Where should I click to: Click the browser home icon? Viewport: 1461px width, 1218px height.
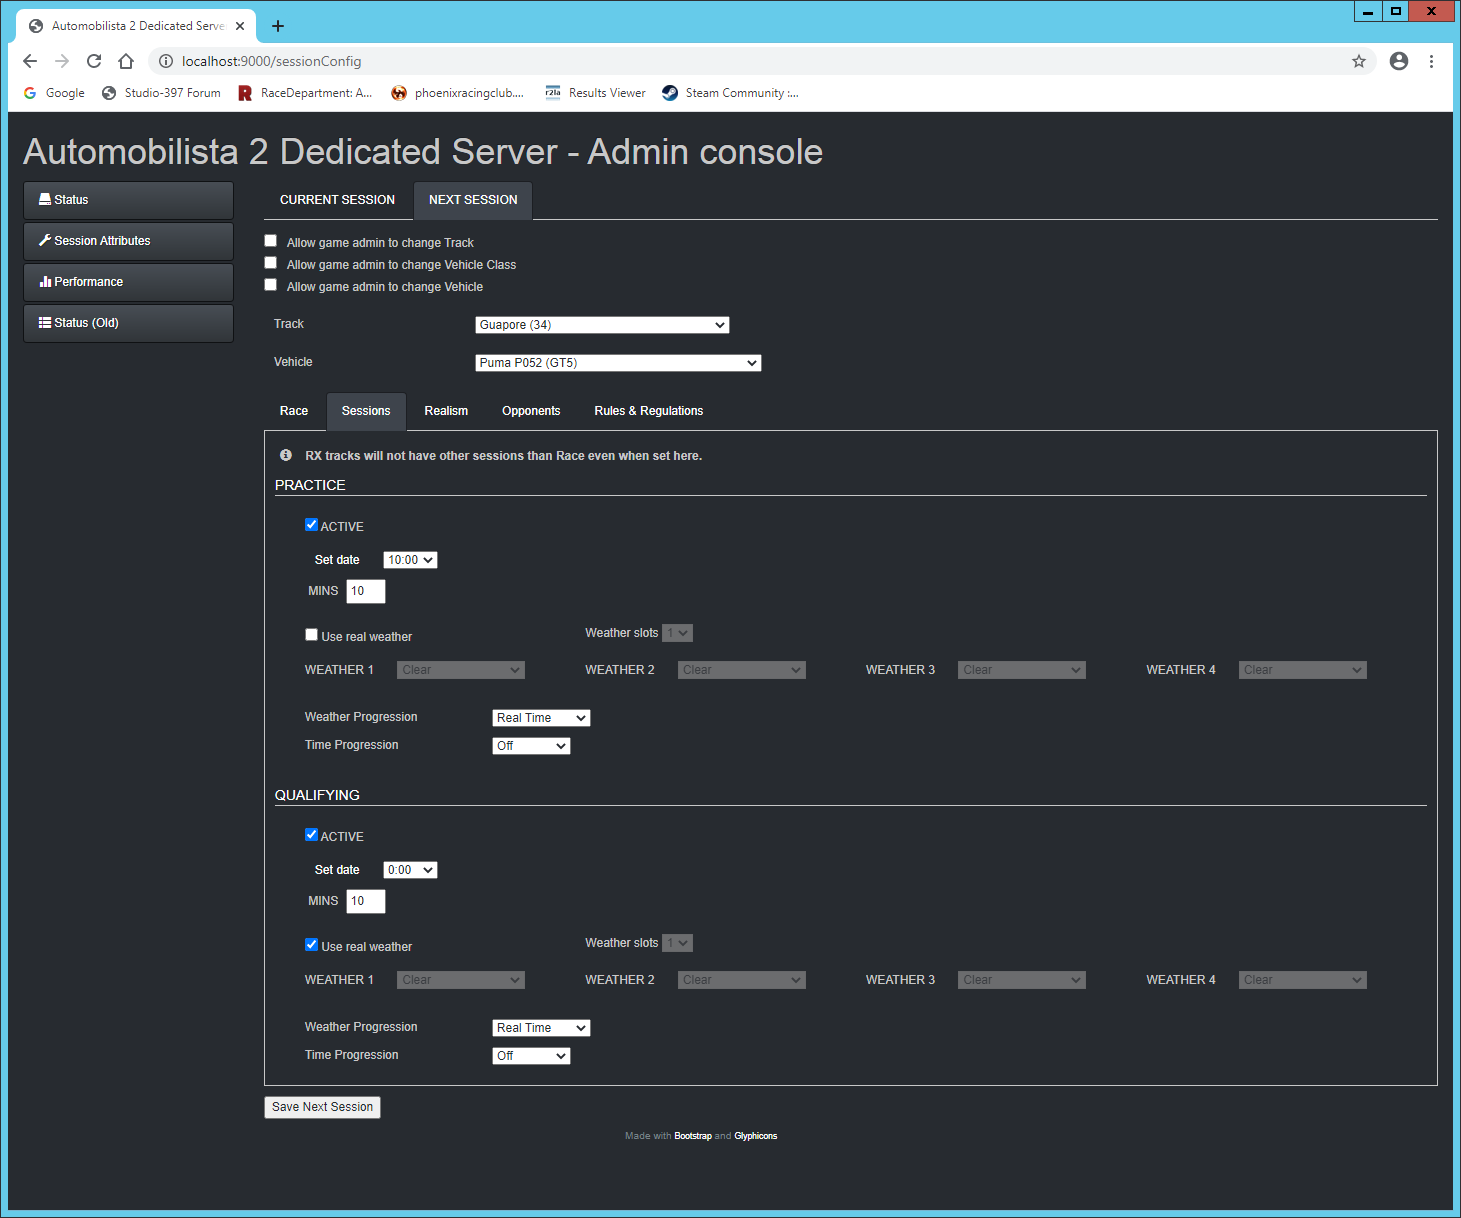click(x=126, y=61)
